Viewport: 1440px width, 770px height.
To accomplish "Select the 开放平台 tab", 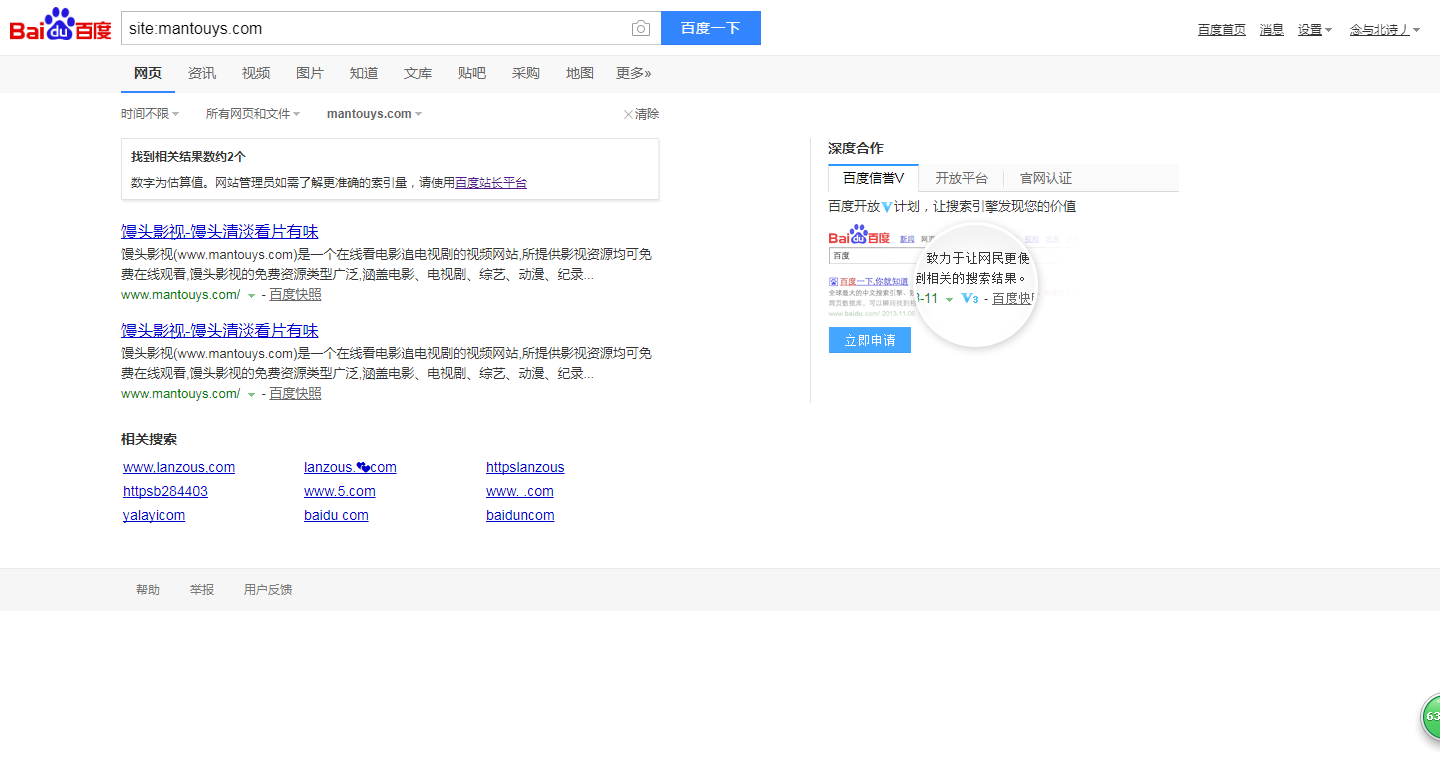I will point(961,178).
